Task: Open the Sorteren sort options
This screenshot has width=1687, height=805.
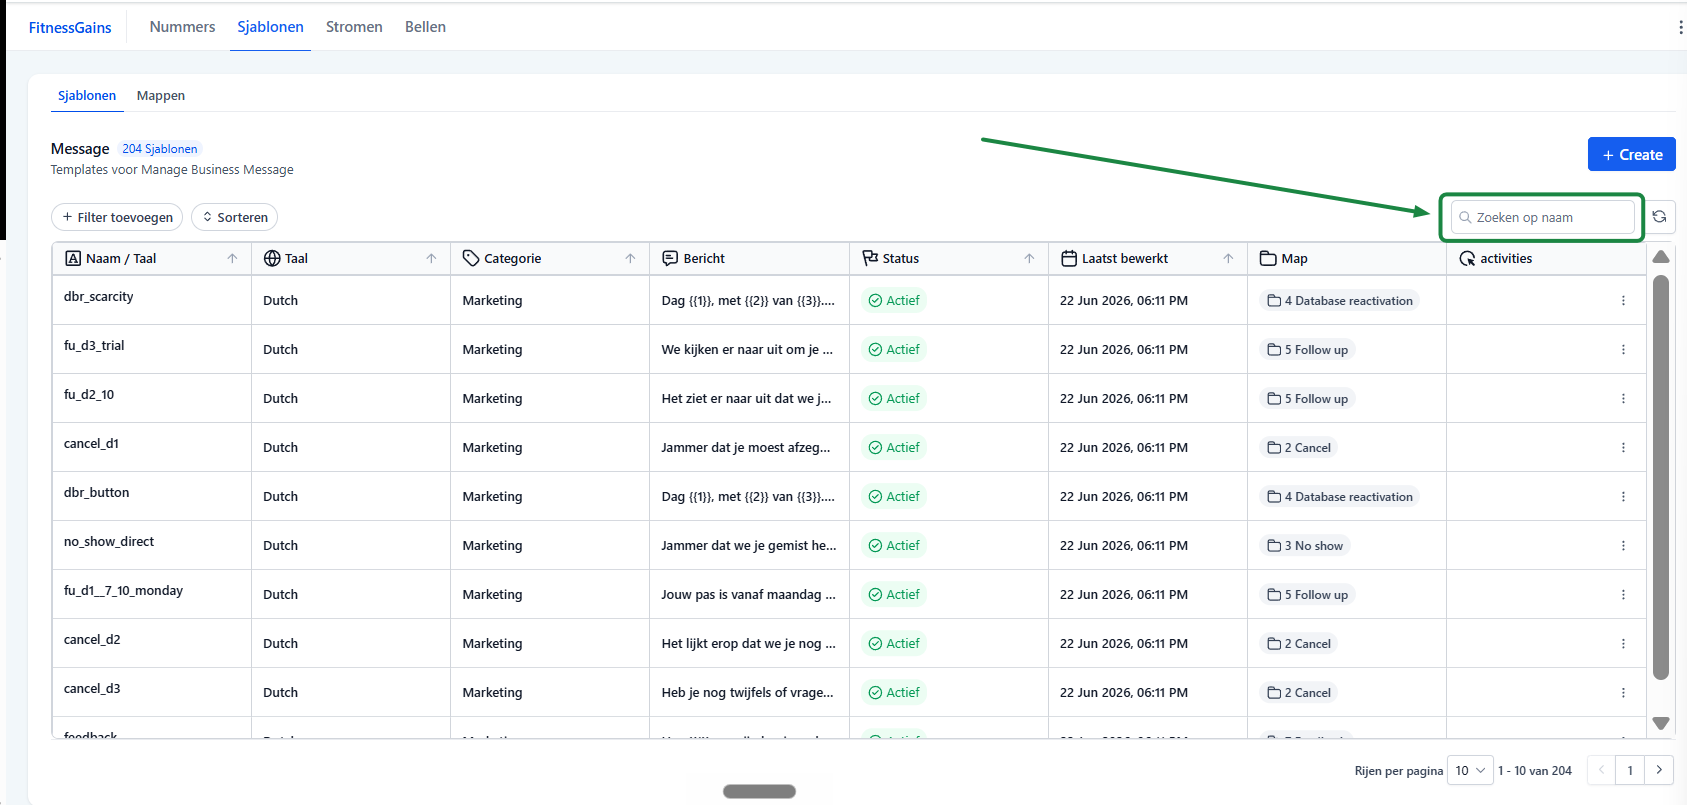Action: [x=234, y=217]
